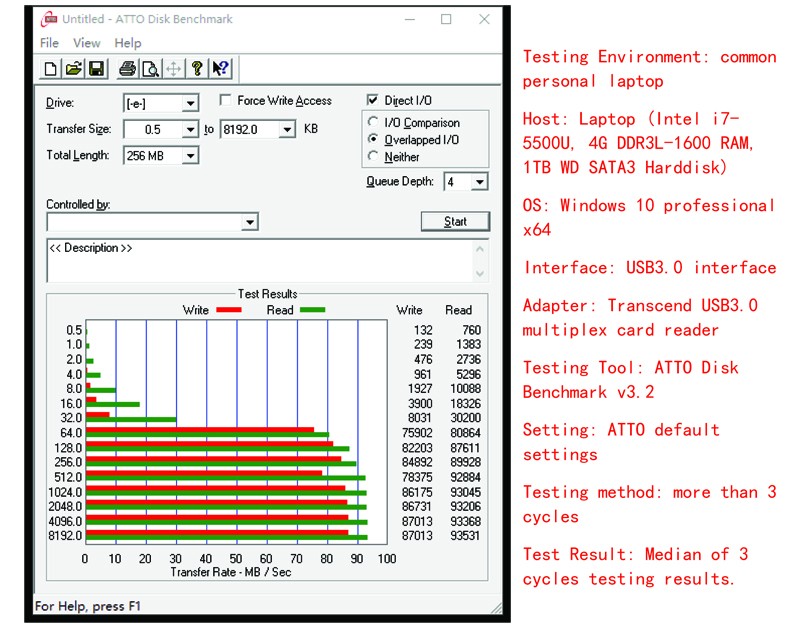
Task: Click the question mark About icon
Action: [x=198, y=69]
